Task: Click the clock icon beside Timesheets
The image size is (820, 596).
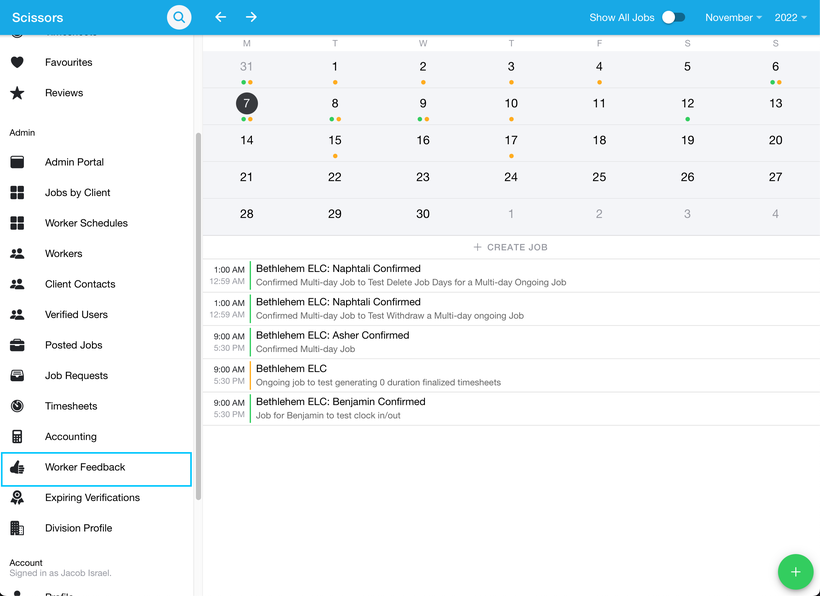Action: tap(17, 406)
